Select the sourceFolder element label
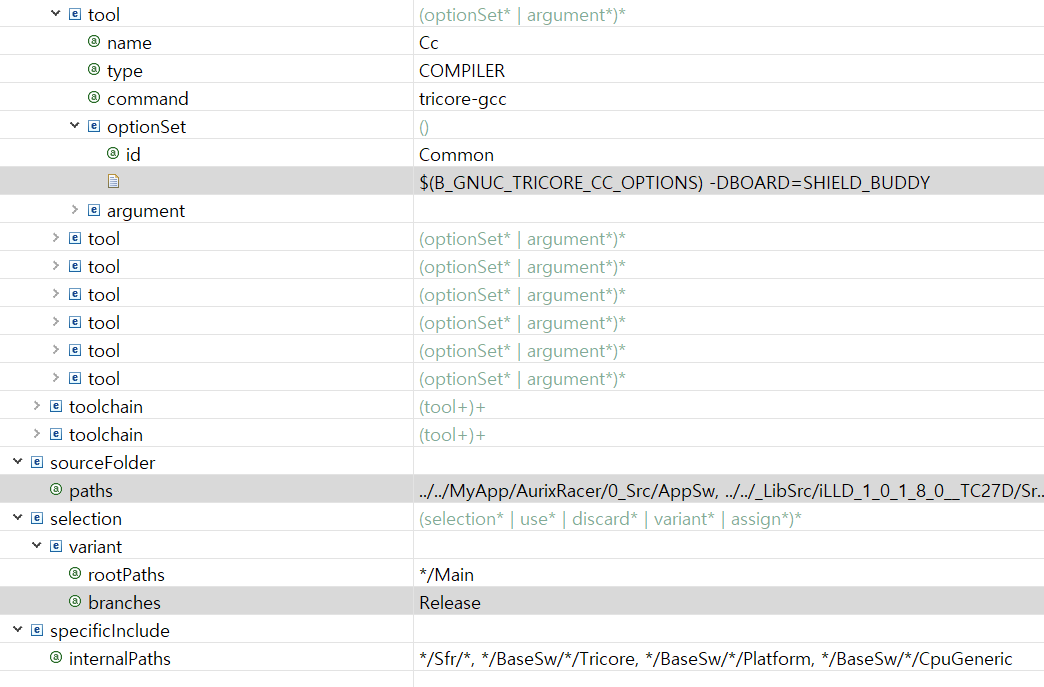1044x687 pixels. [103, 463]
